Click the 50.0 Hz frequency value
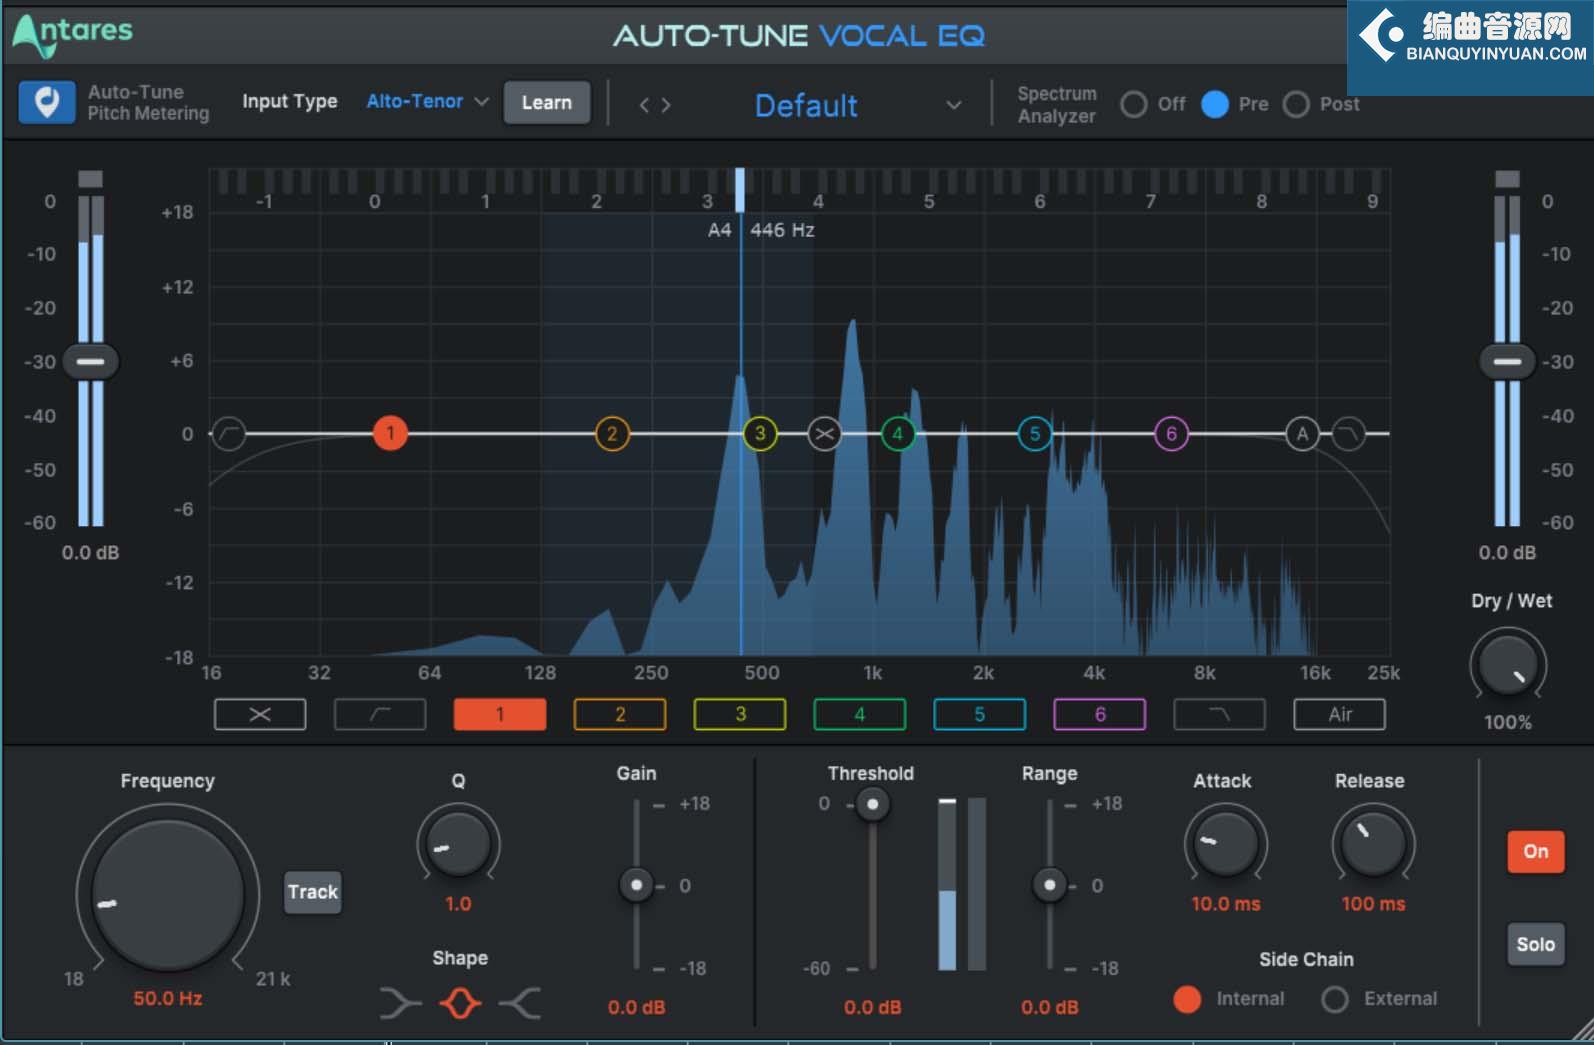This screenshot has height=1045, width=1594. point(168,998)
